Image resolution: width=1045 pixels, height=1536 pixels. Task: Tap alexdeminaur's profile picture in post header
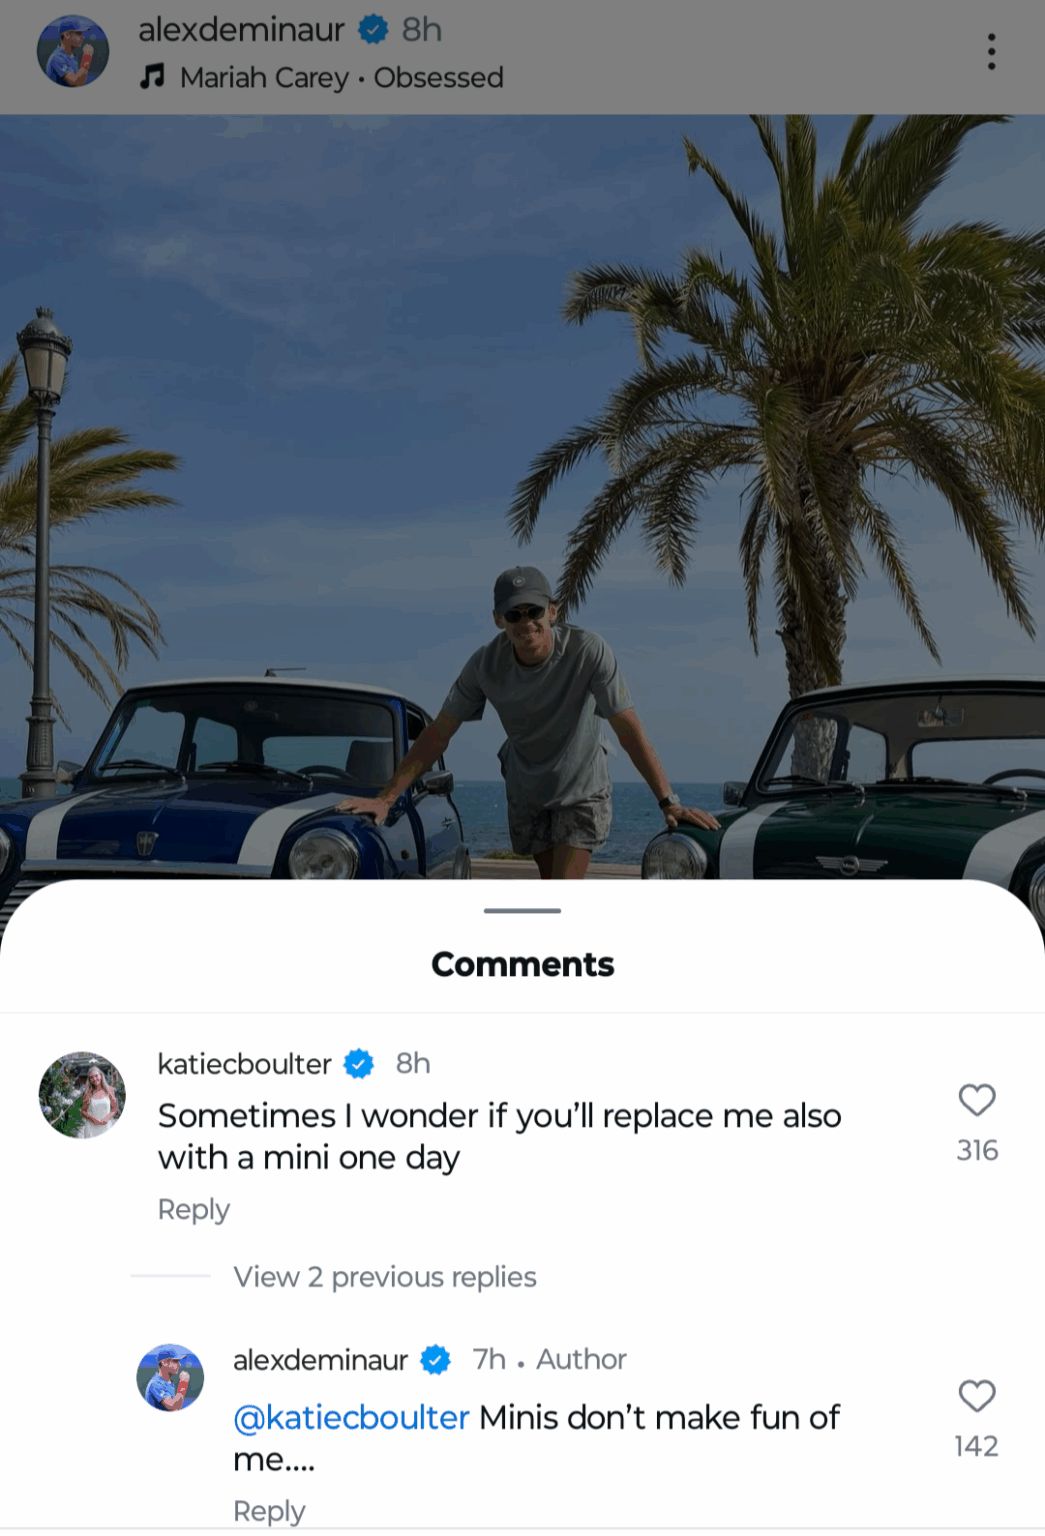72,51
